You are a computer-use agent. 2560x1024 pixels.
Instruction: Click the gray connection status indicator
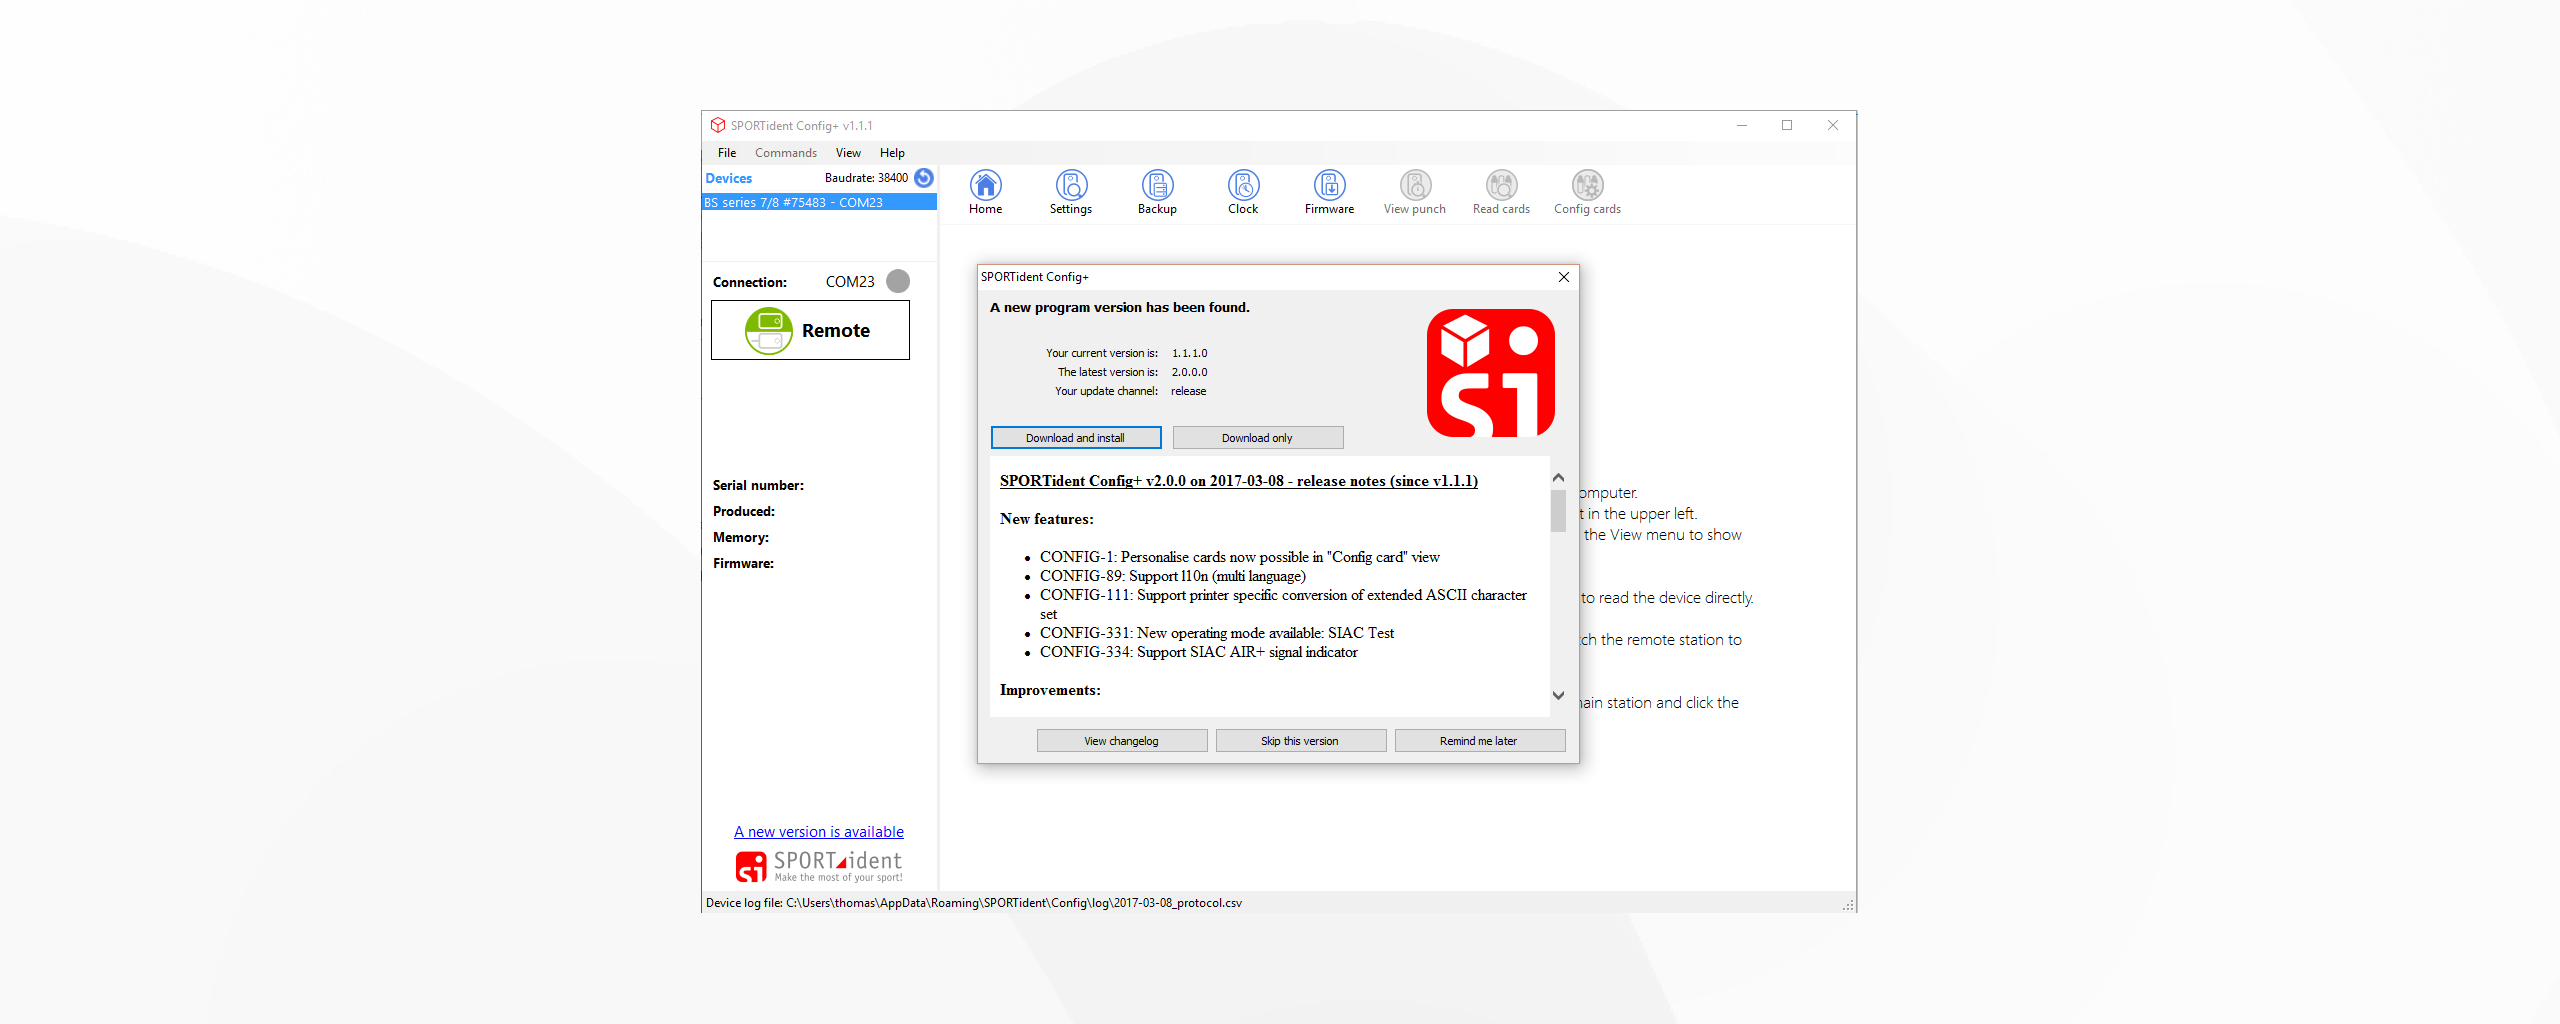[x=898, y=281]
